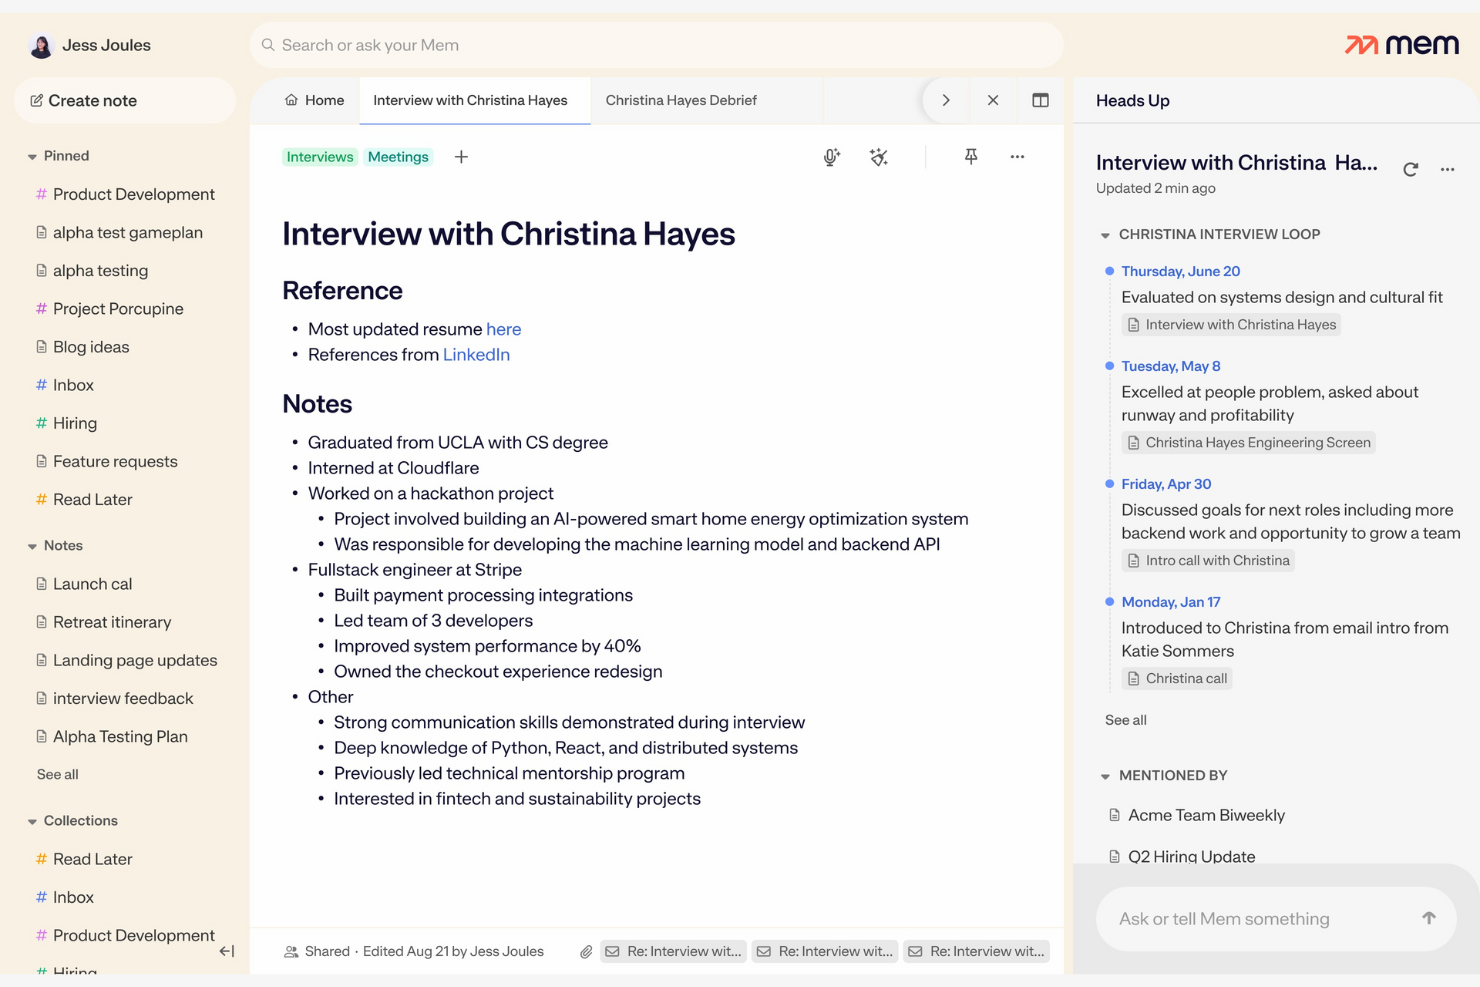The width and height of the screenshot is (1480, 987).
Task: Switch to Christina Hayes Debrief tab
Action: coord(681,100)
